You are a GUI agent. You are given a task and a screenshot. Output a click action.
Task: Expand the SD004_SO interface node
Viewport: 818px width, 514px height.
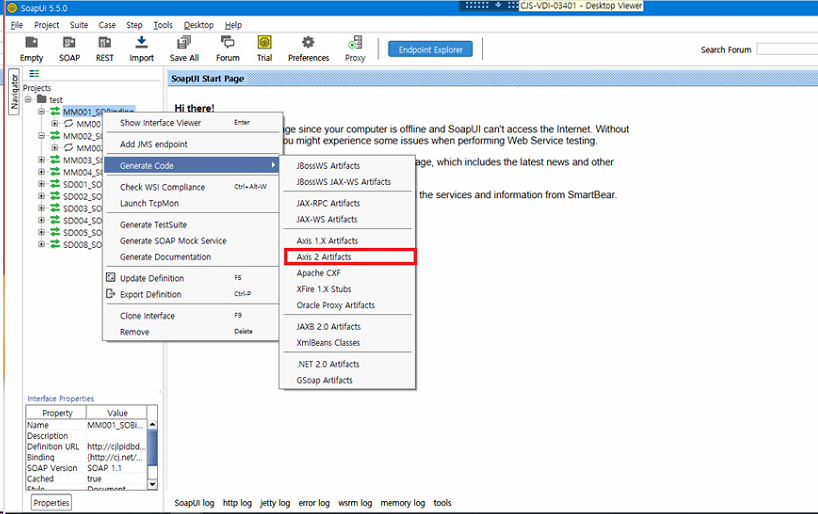tap(41, 220)
